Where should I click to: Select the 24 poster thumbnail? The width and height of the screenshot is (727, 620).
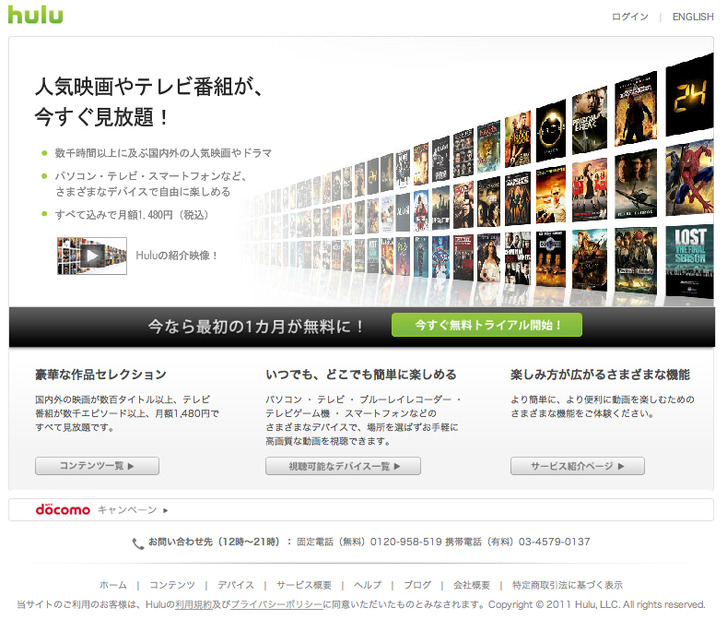[689, 95]
